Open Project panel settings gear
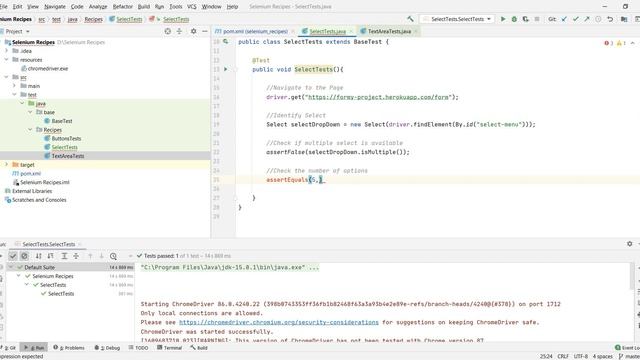640x360 pixels. point(193,31)
